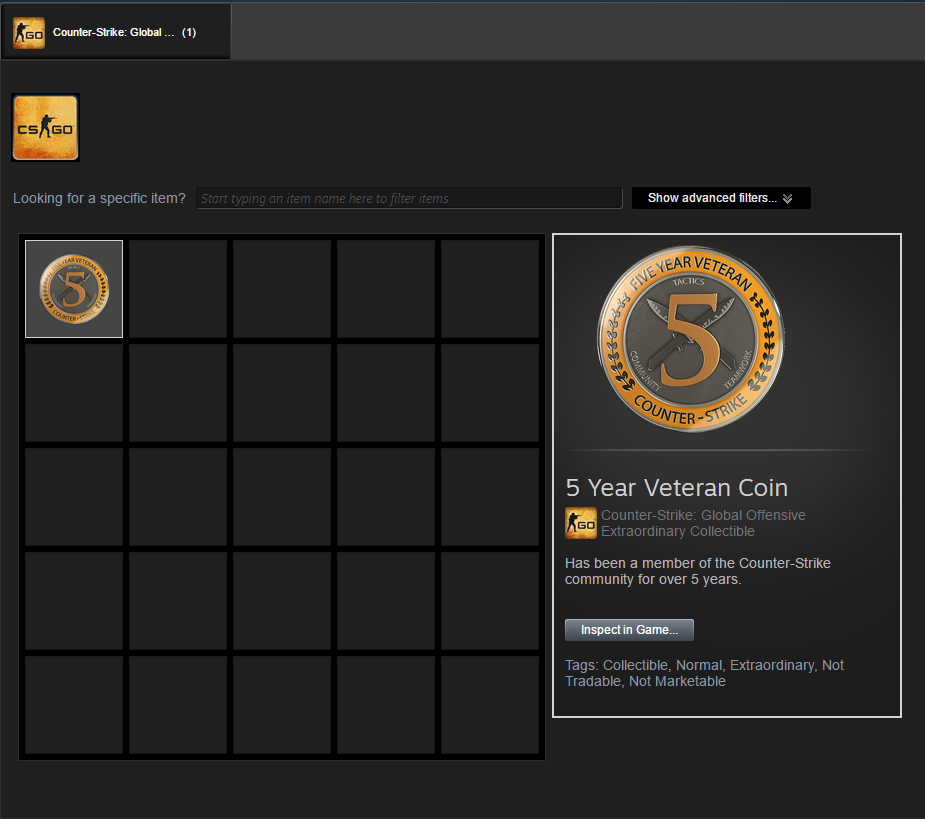Click the item name filter field
The height and width of the screenshot is (819, 925).
pyautogui.click(x=409, y=198)
